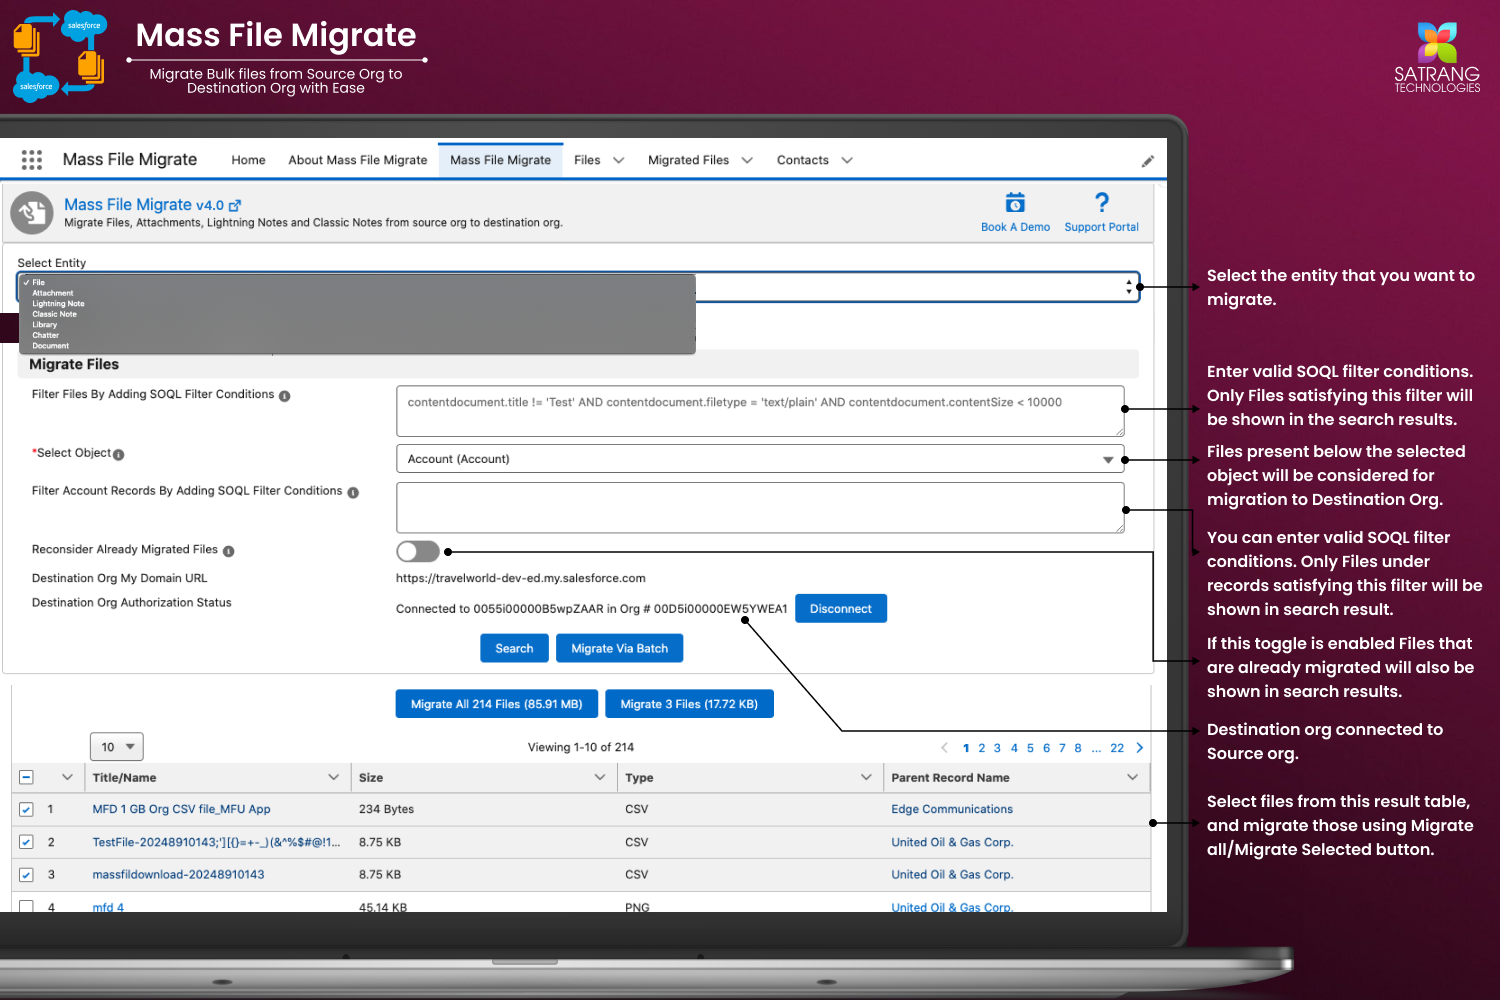Click Migrate 3 Files button

pos(689,704)
